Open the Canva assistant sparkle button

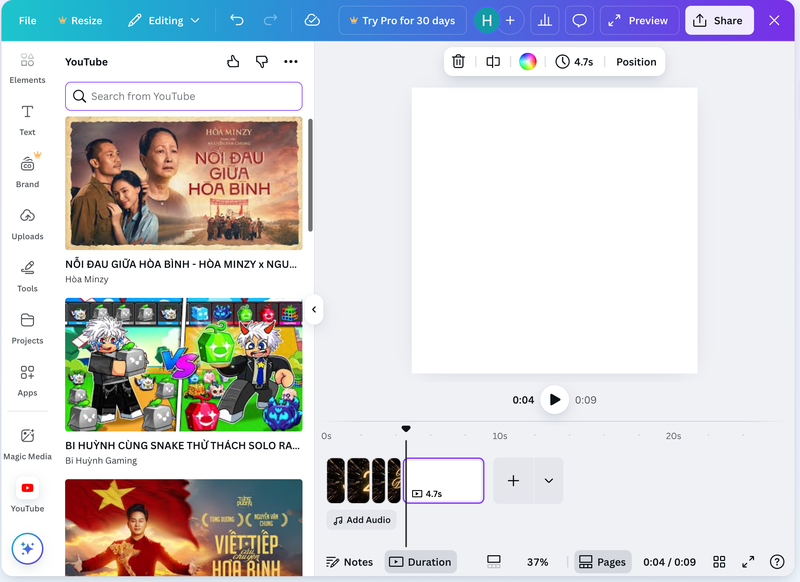coord(28,548)
